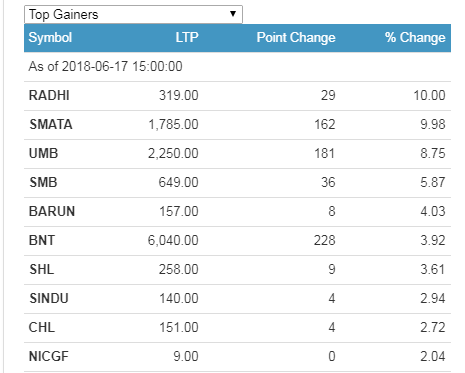Image resolution: width=465 pixels, height=373 pixels.
Task: Open the NICGF stock symbol
Action: 49,357
